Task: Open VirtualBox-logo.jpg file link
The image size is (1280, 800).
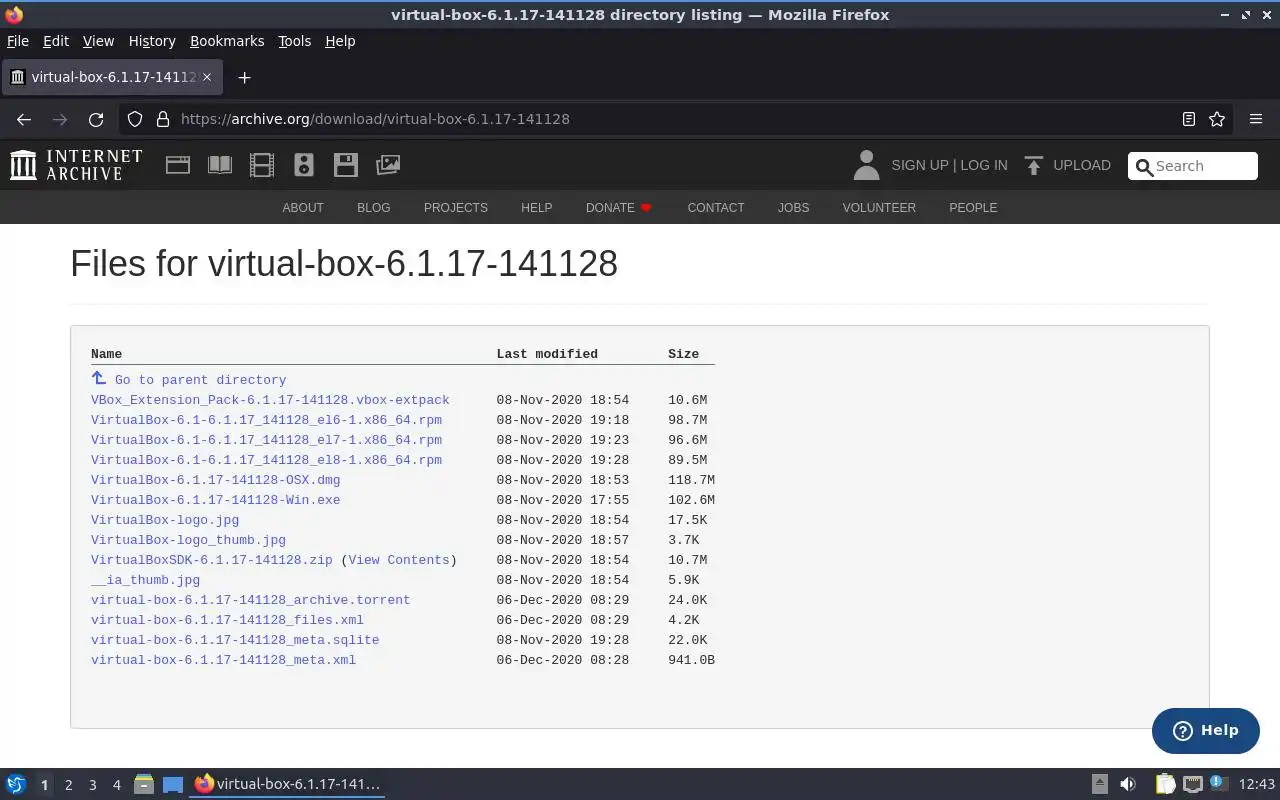Action: point(165,520)
